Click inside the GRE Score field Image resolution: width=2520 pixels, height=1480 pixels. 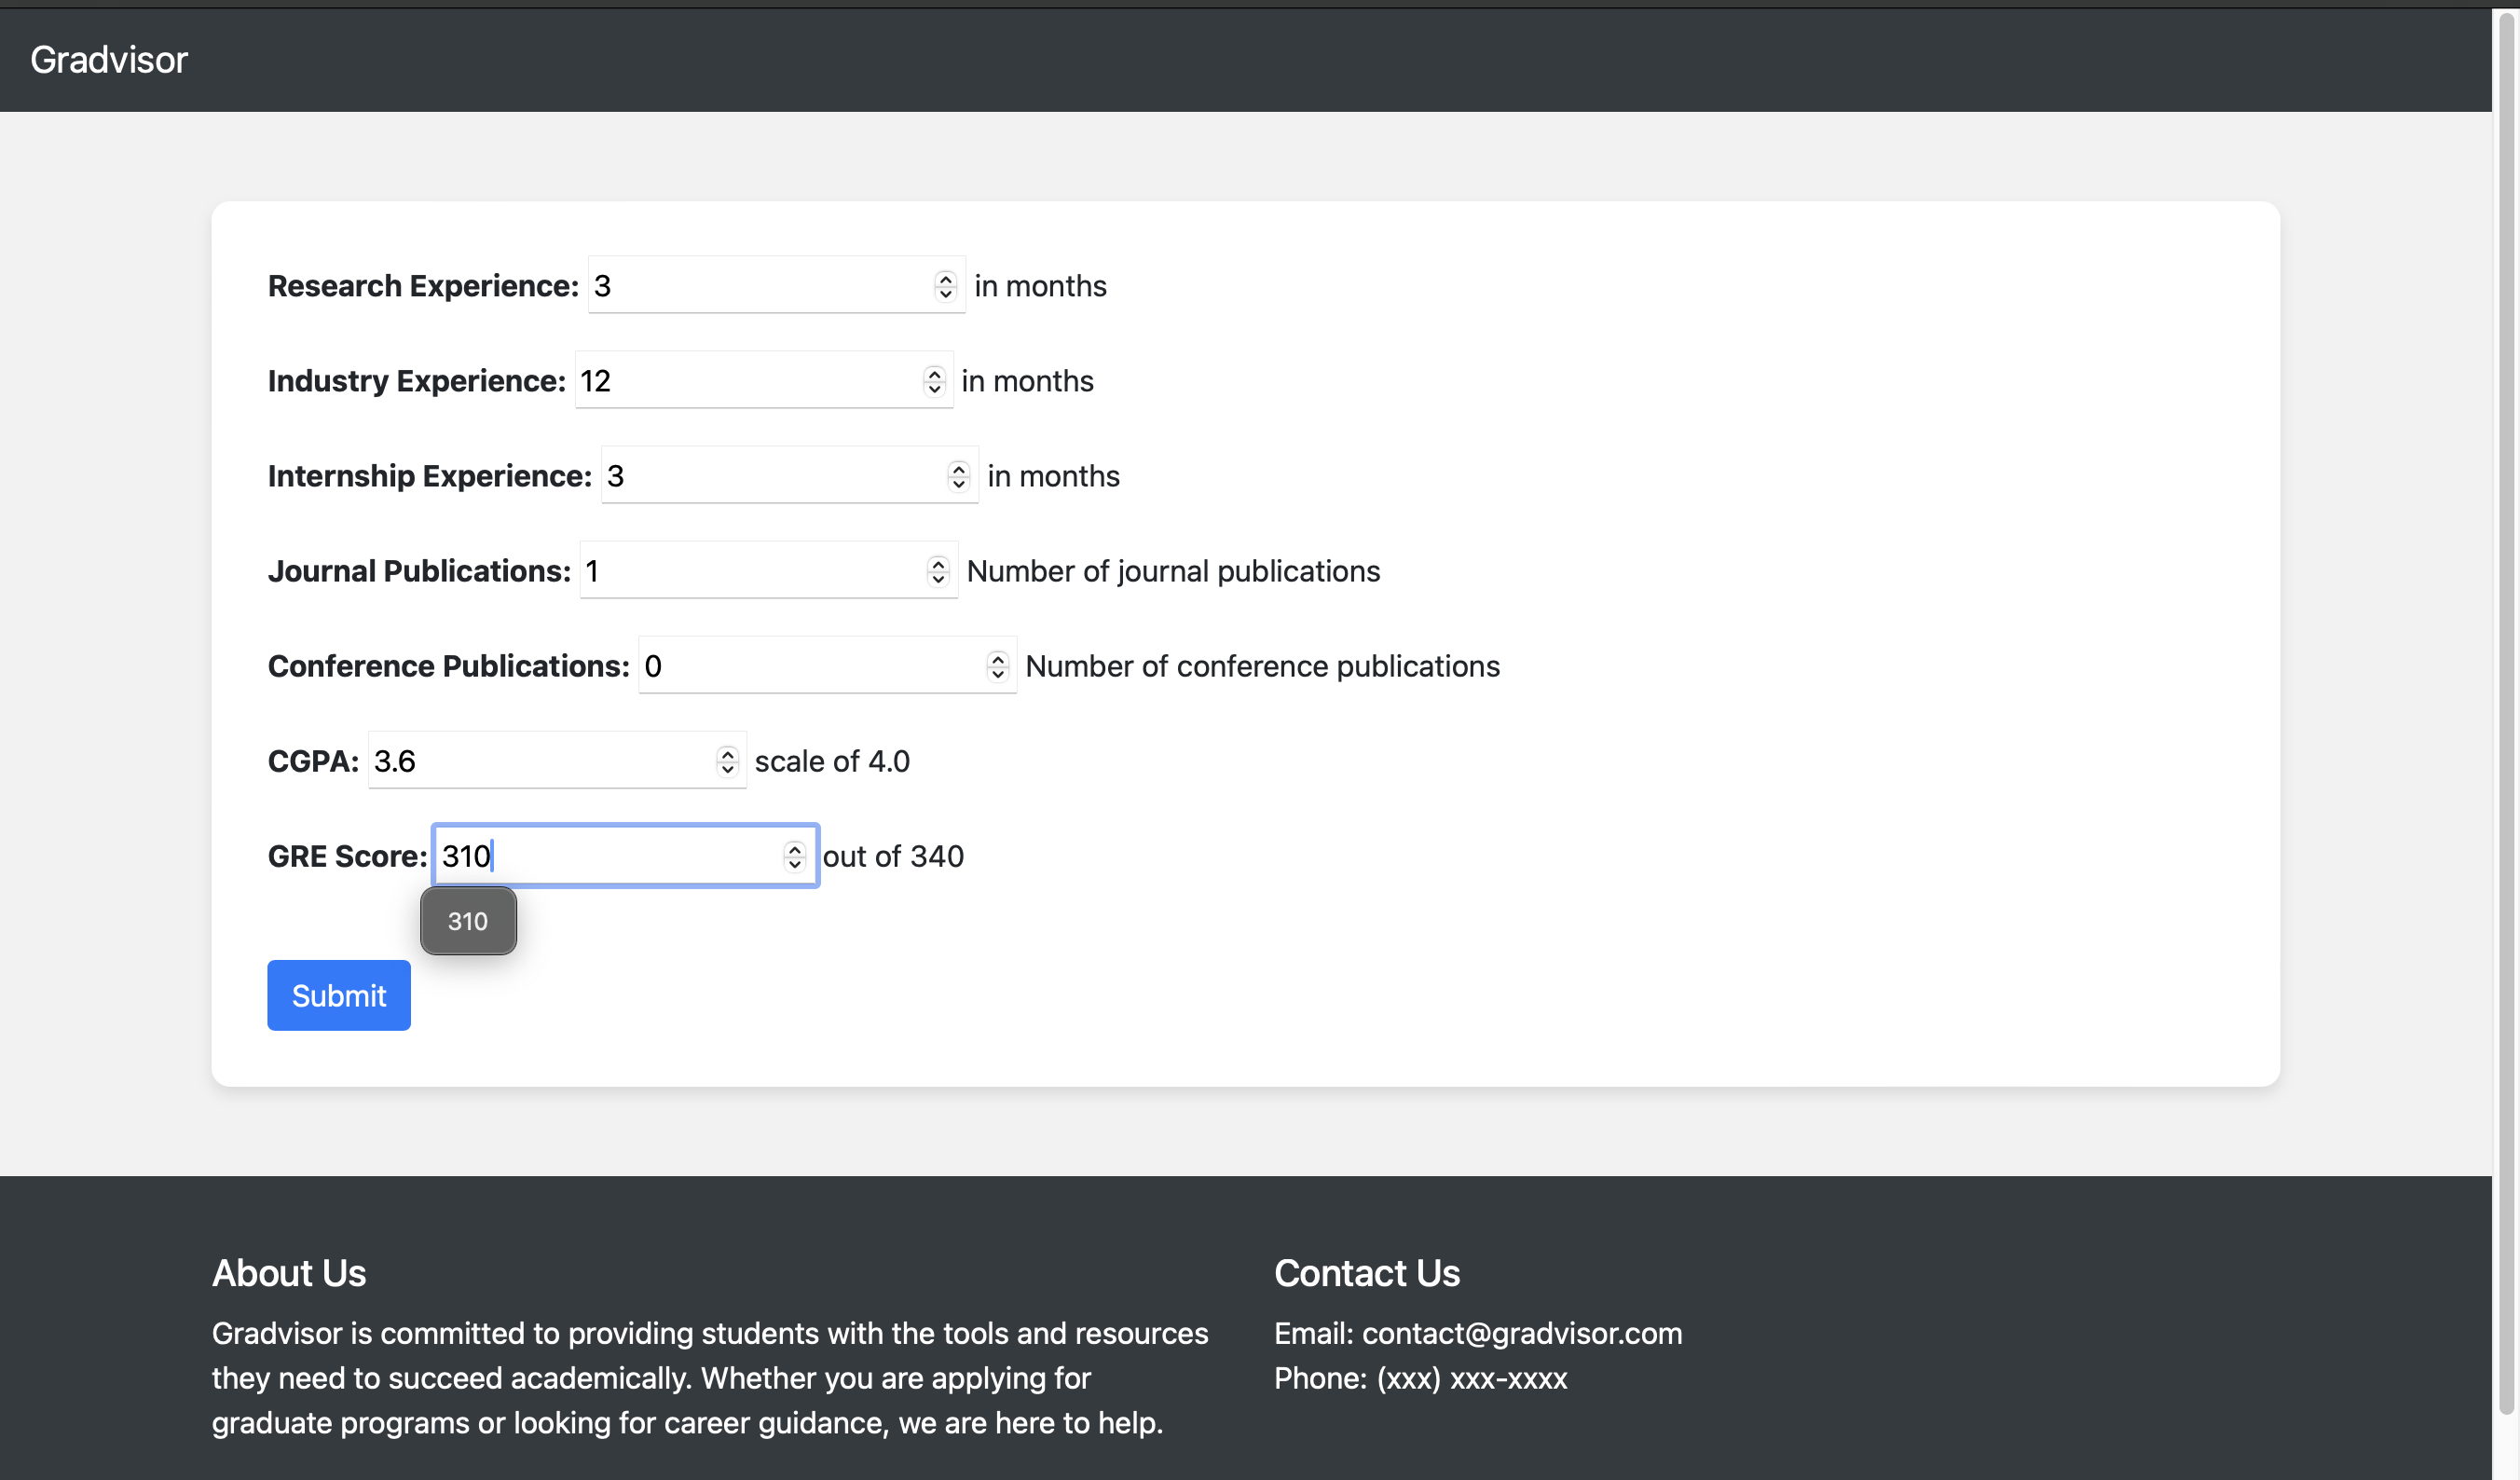coord(625,856)
